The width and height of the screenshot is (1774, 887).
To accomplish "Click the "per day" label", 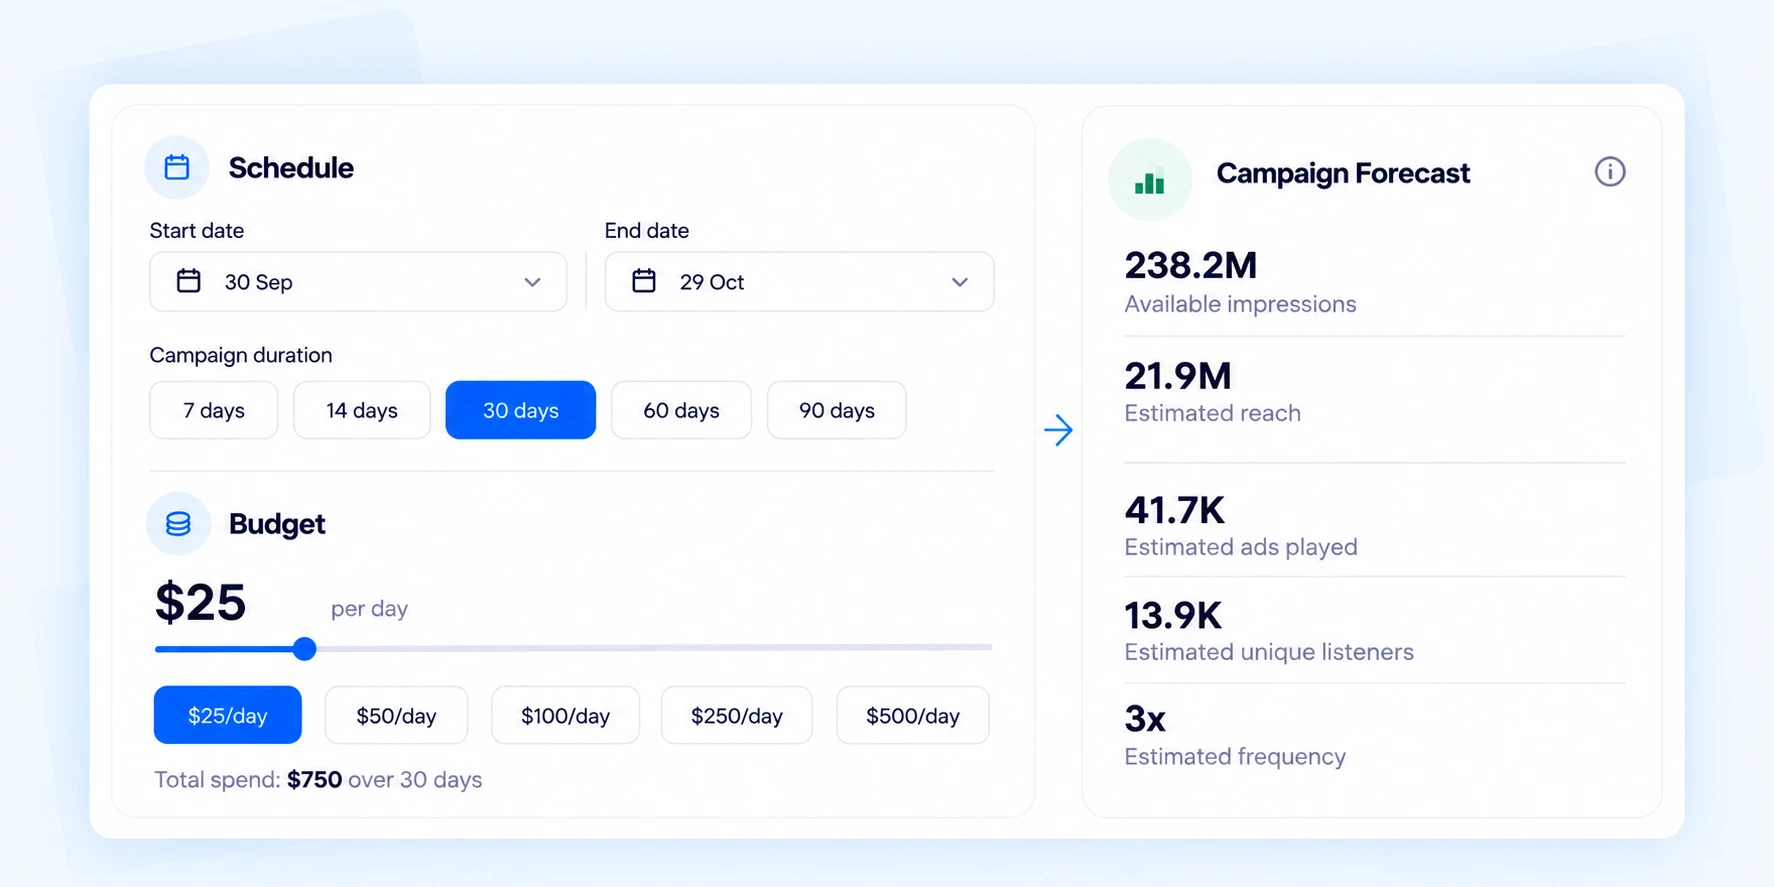I will tap(369, 608).
